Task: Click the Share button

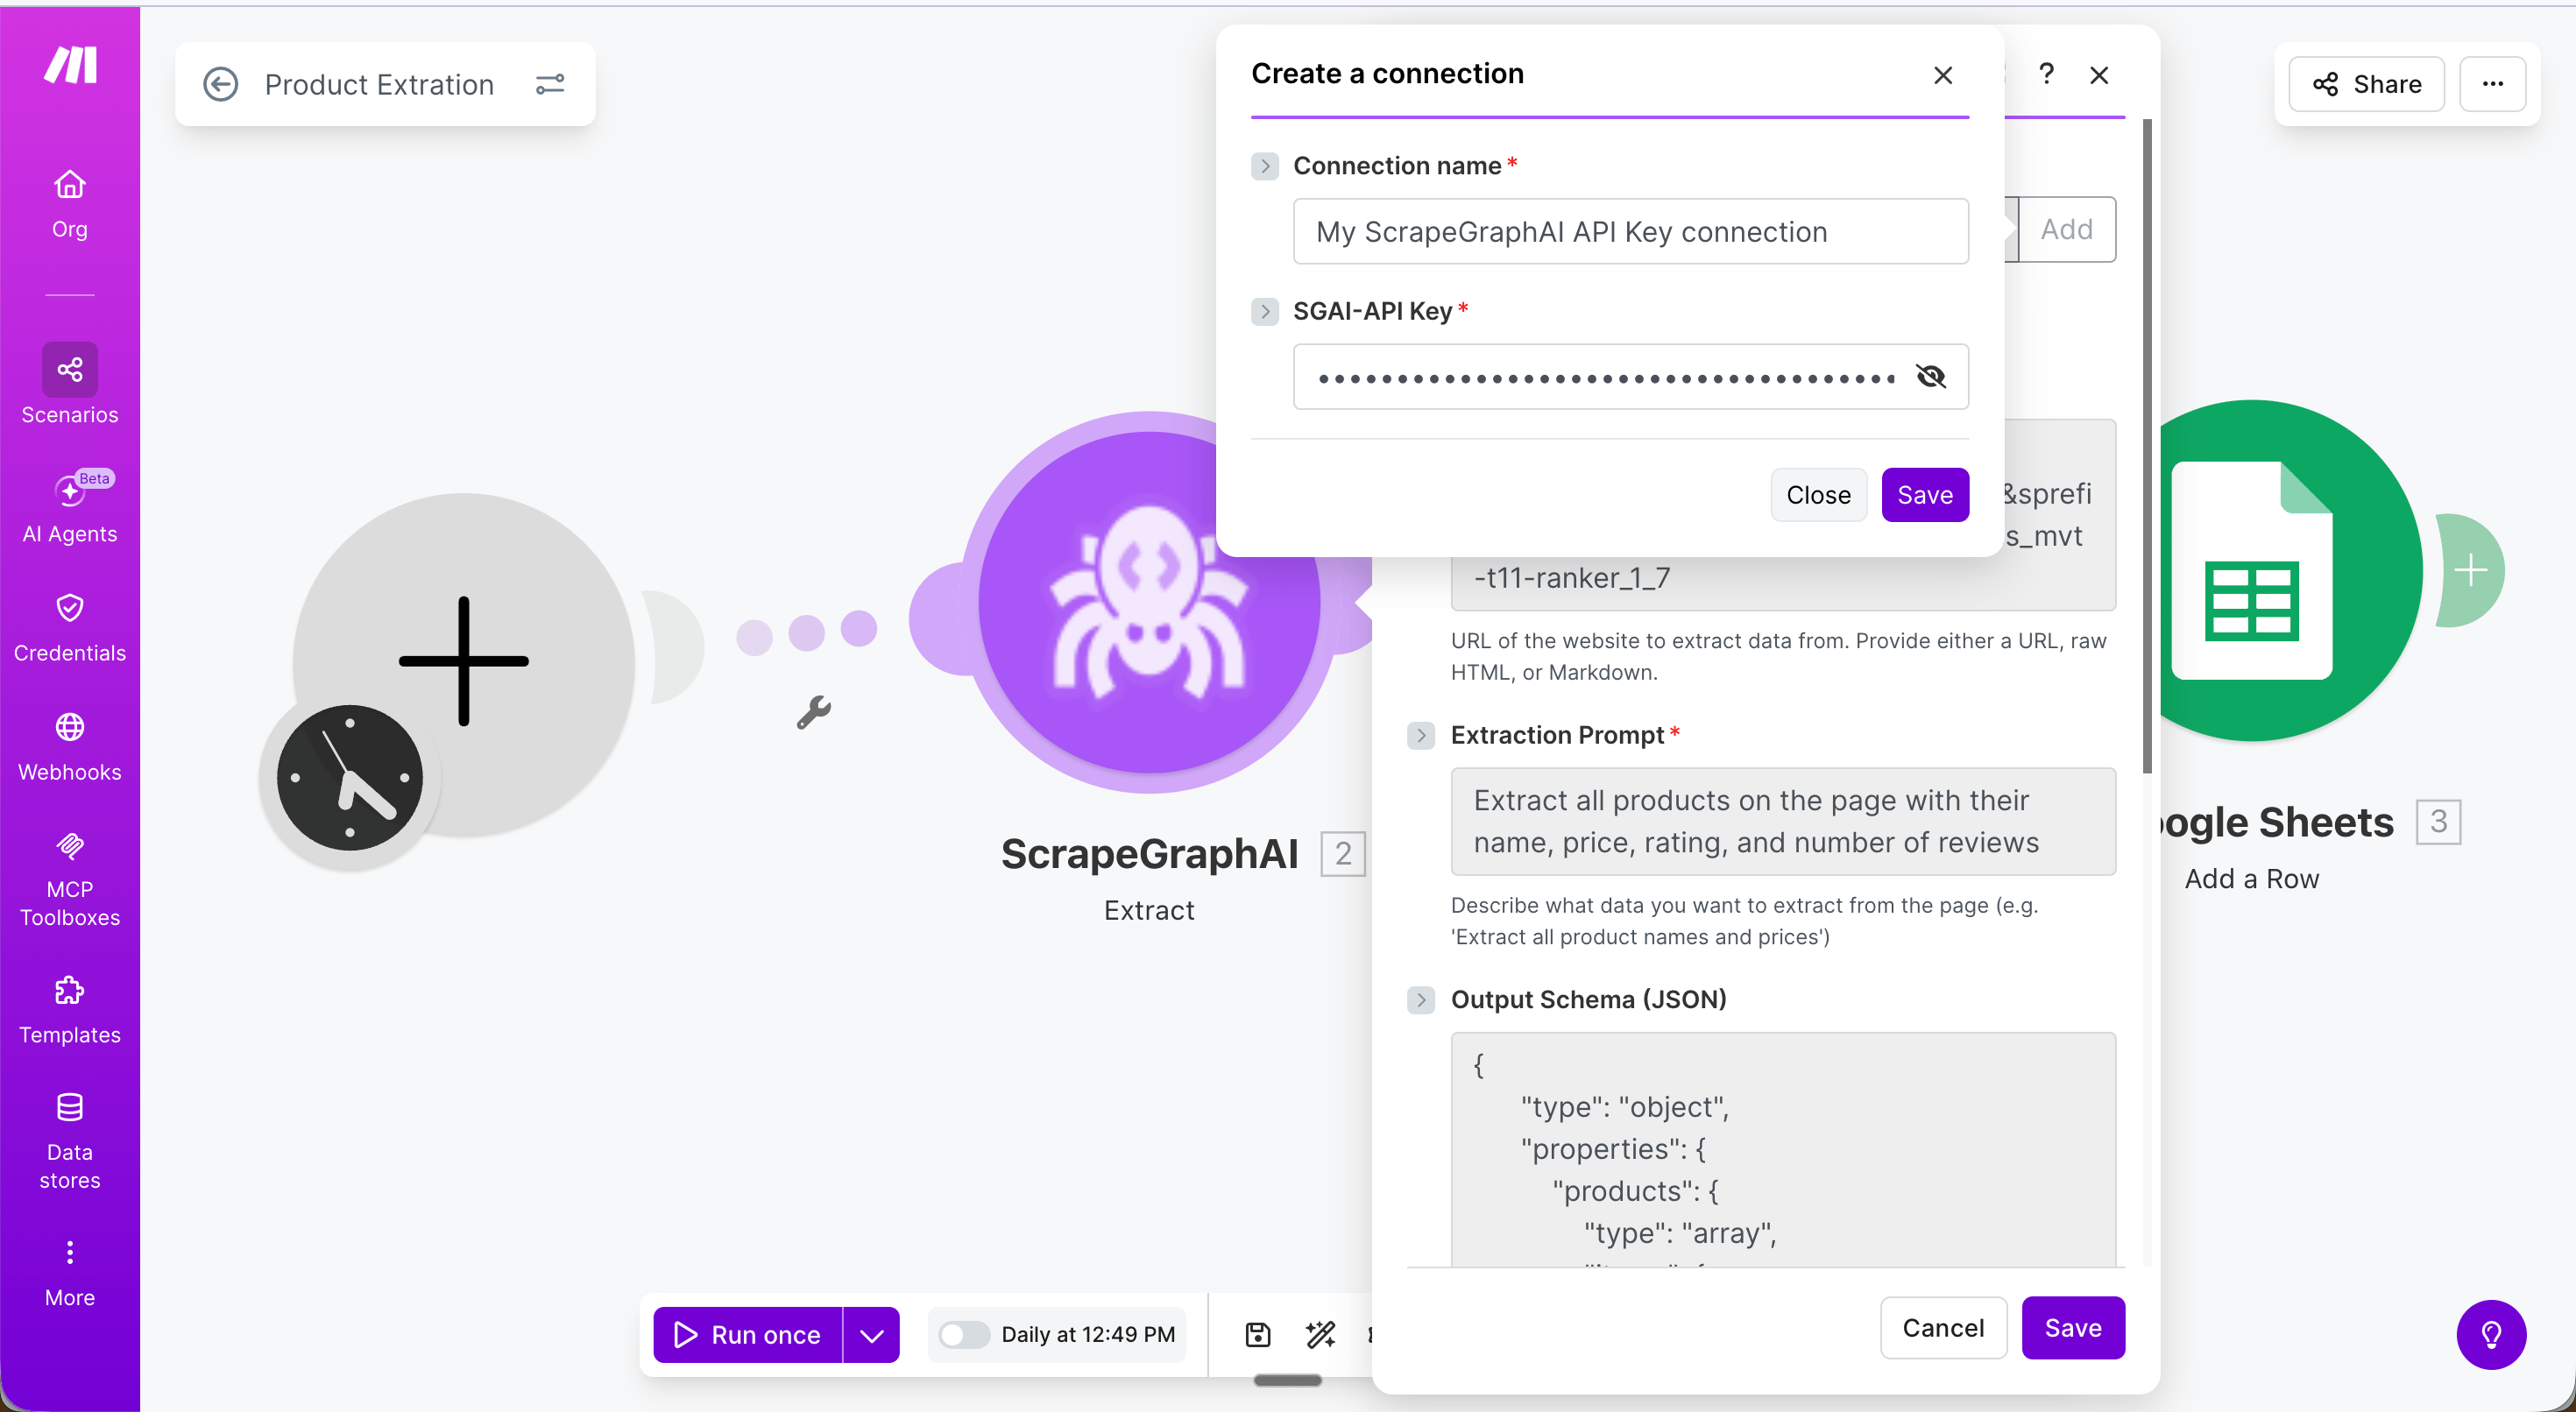Action: [x=2367, y=84]
